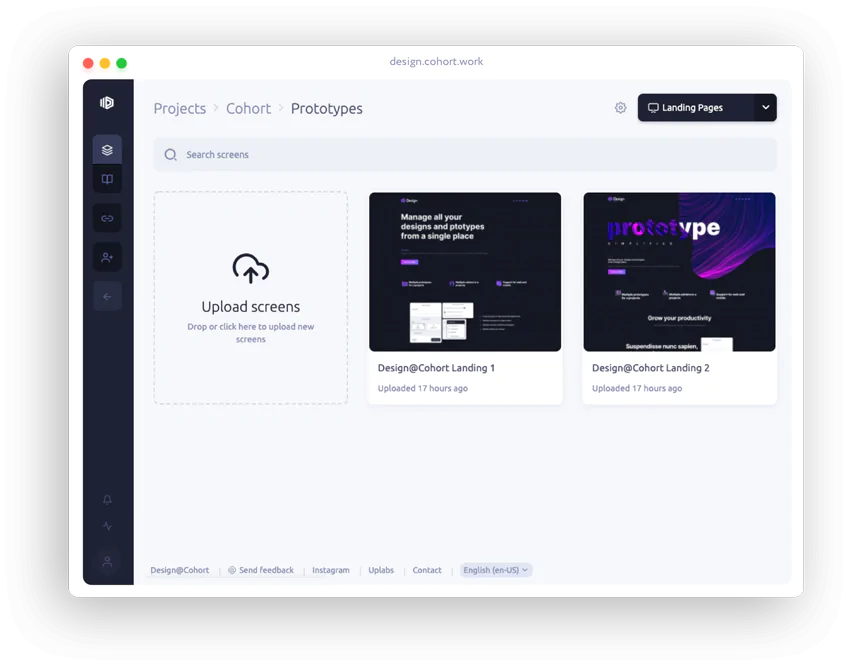Viewport: 850px width, 666px height.
Task: Open settings gear next to Landing Pages
Action: (620, 108)
